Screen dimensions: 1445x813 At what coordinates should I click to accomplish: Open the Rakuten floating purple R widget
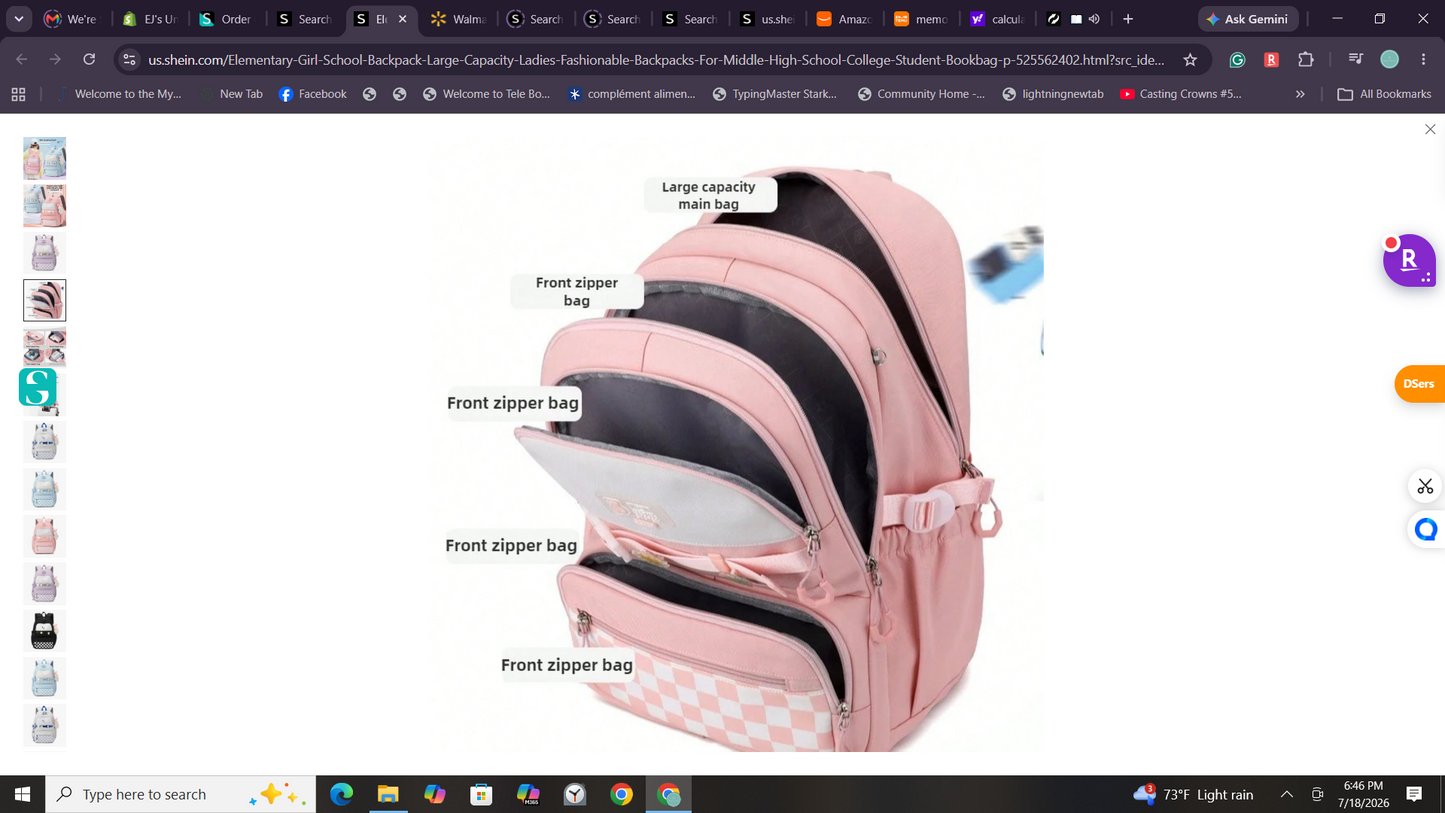[x=1409, y=260]
